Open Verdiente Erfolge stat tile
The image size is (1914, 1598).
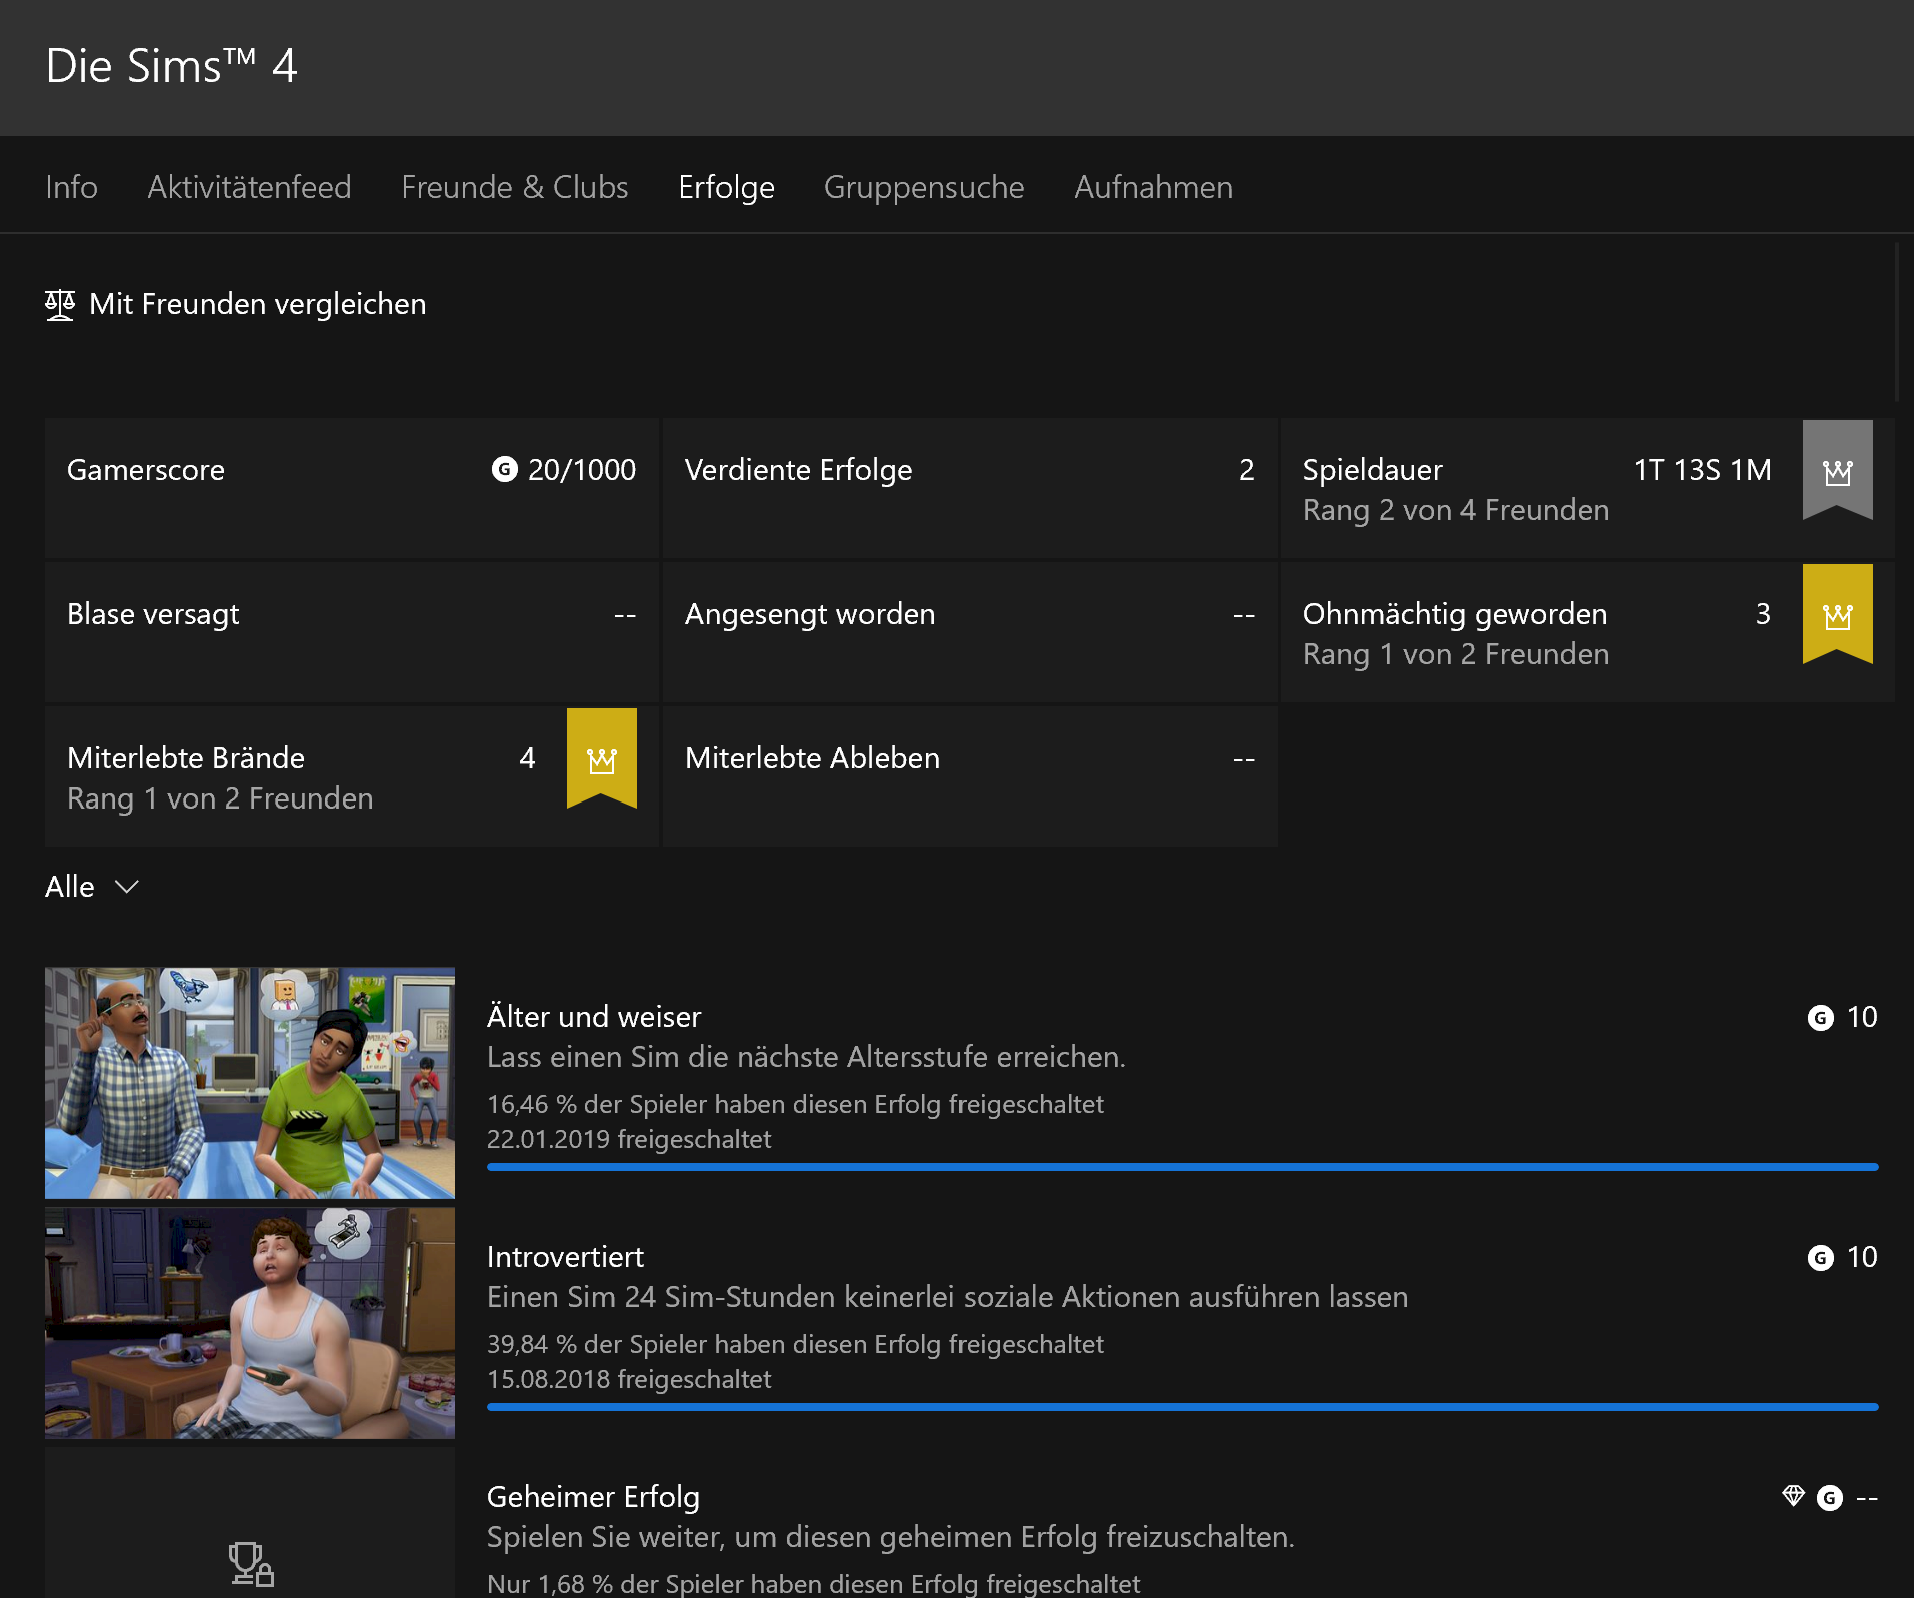970,488
